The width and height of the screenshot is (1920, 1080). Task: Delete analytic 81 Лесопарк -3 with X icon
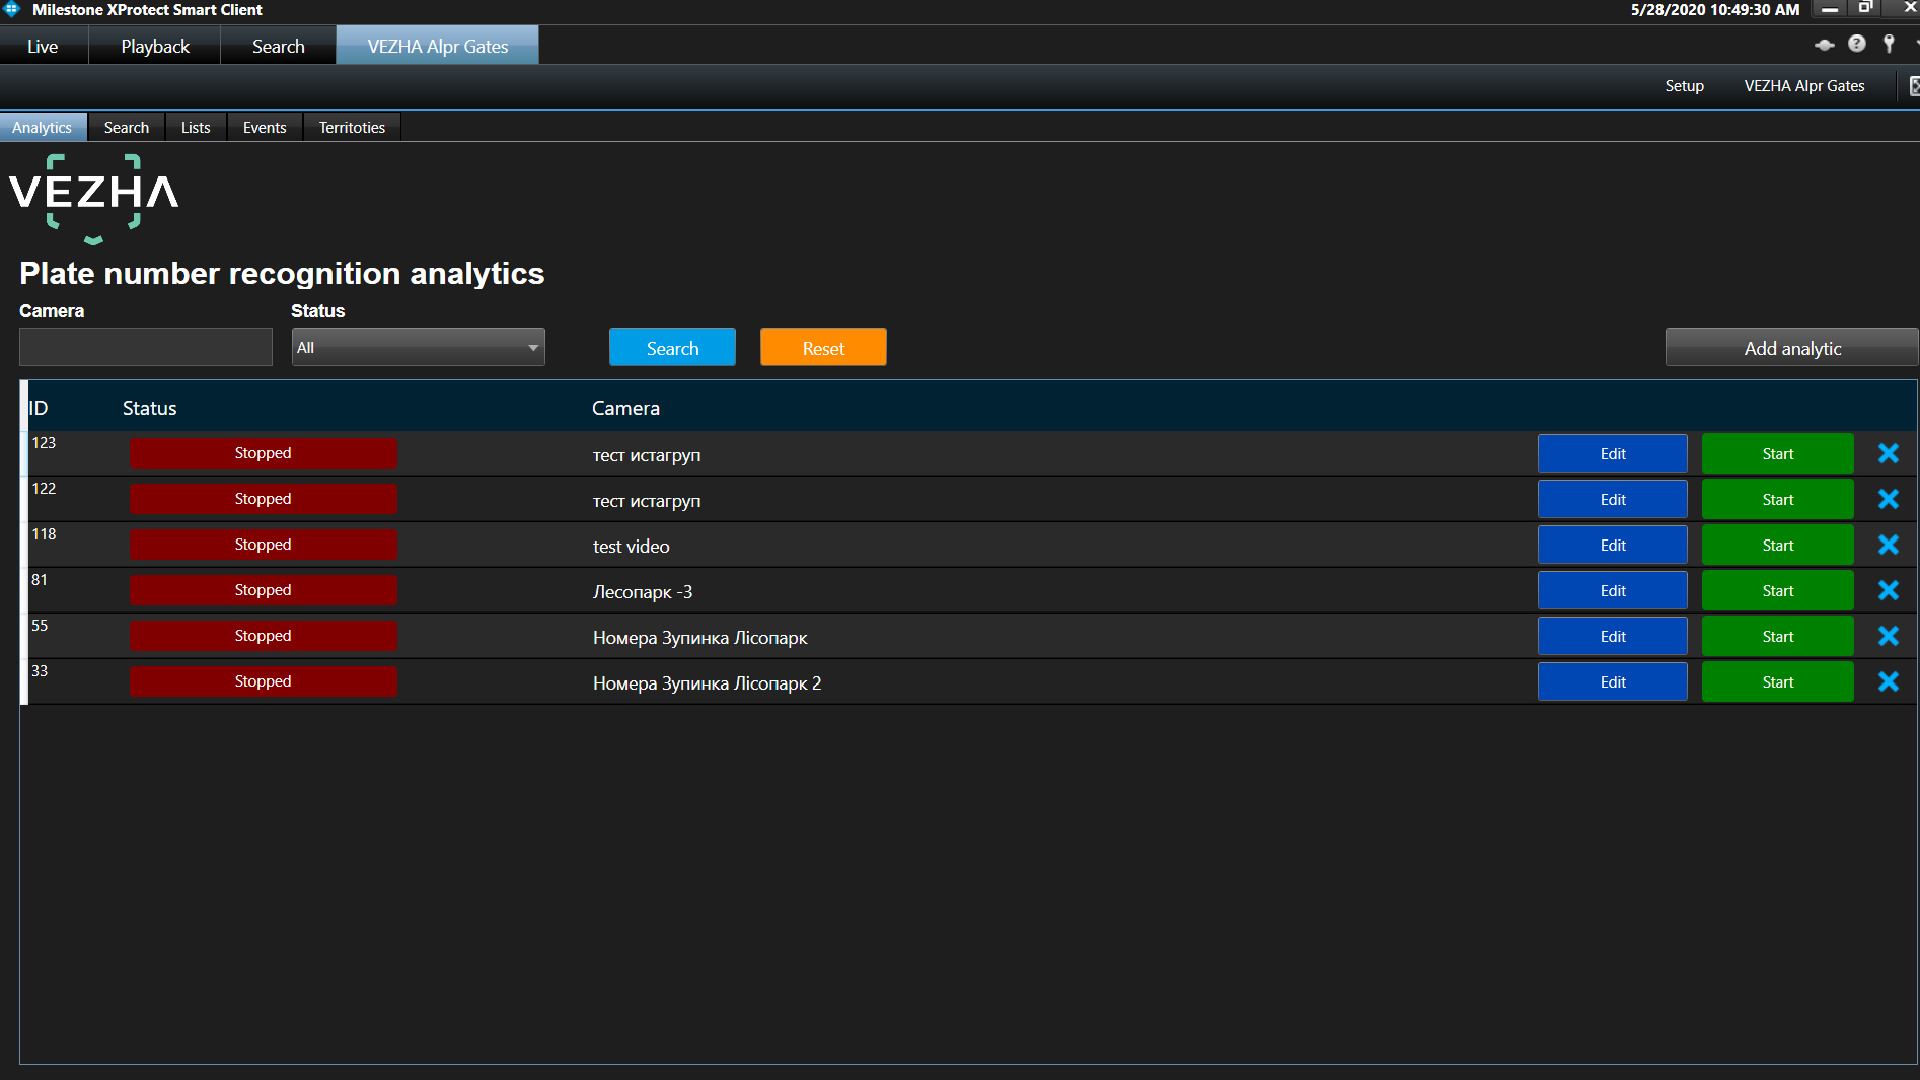1888,590
